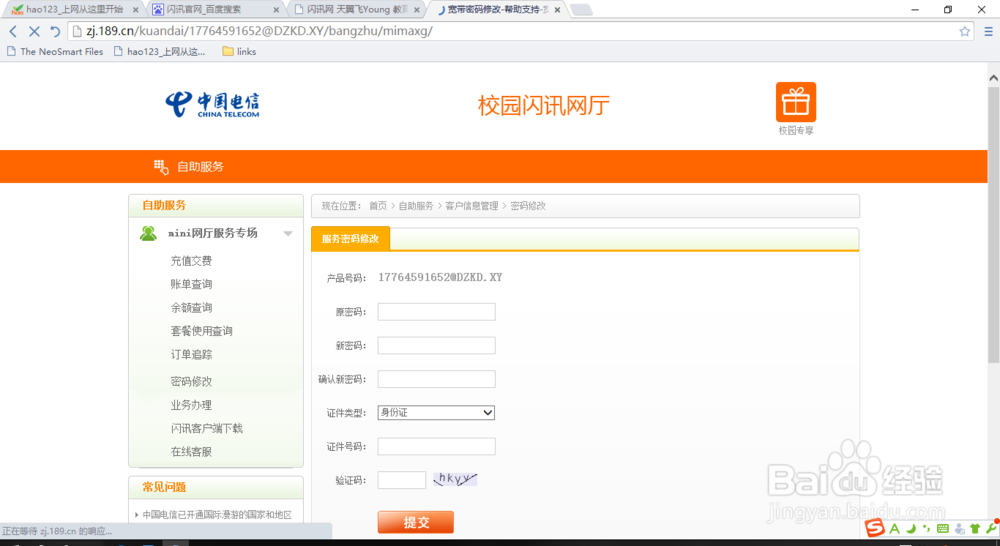Click the 自助服务 grid icon in orange bar
This screenshot has width=1000, height=546.
pos(161,166)
